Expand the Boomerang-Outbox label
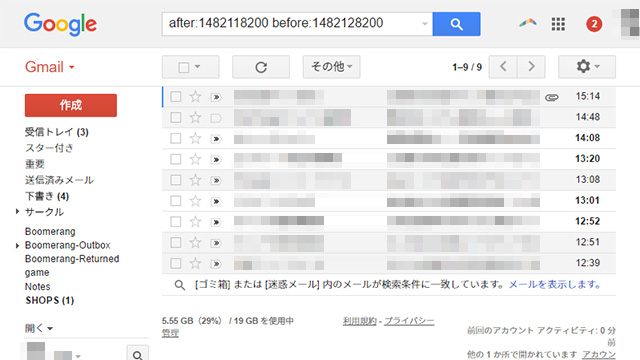Viewport: 640px width, 360px height. coord(17,245)
